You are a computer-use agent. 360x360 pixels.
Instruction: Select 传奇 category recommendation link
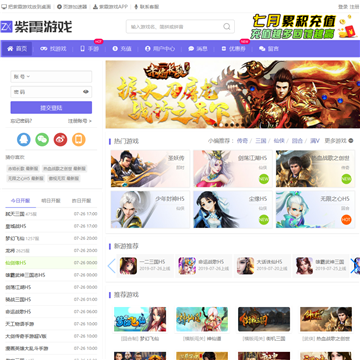242,141
